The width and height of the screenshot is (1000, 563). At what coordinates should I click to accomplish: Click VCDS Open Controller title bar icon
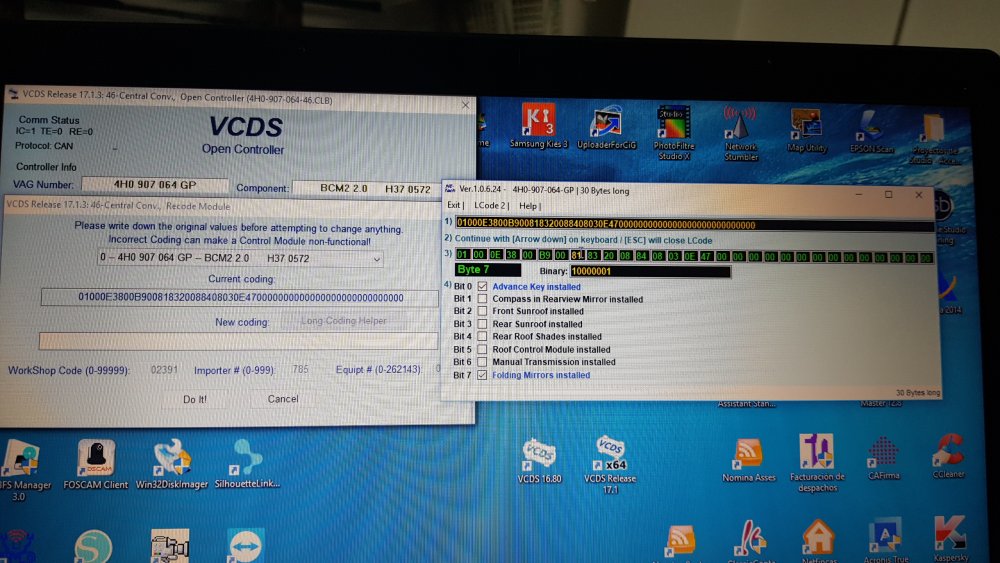click(13, 94)
